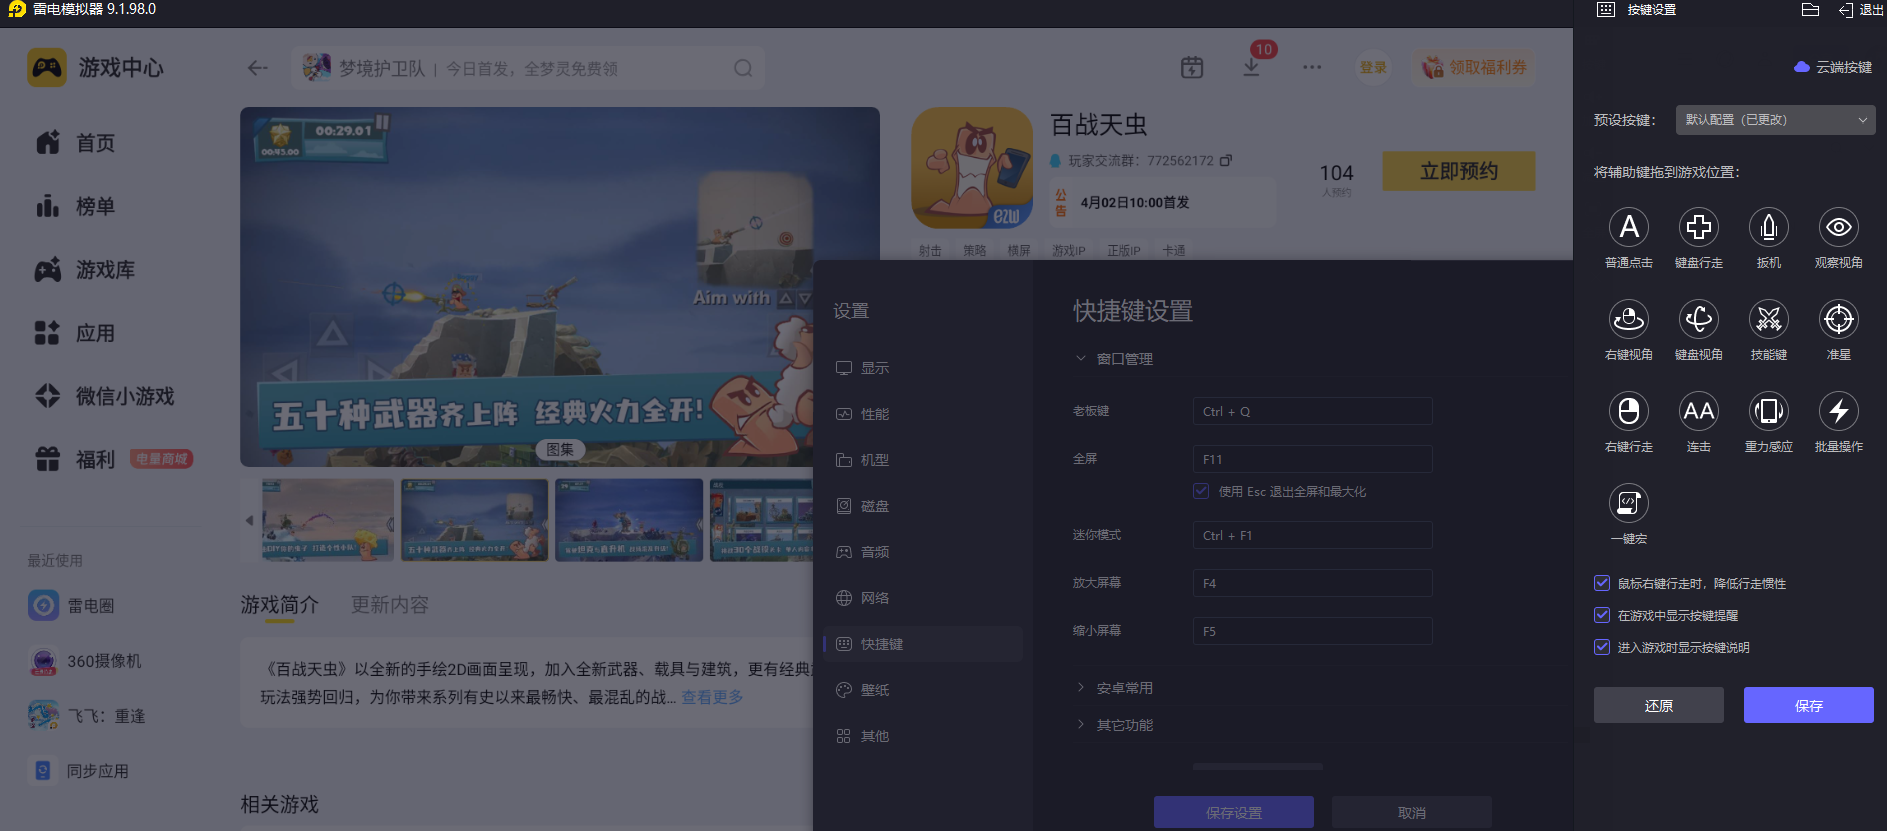Click the 保存 button in key settings

[1809, 705]
